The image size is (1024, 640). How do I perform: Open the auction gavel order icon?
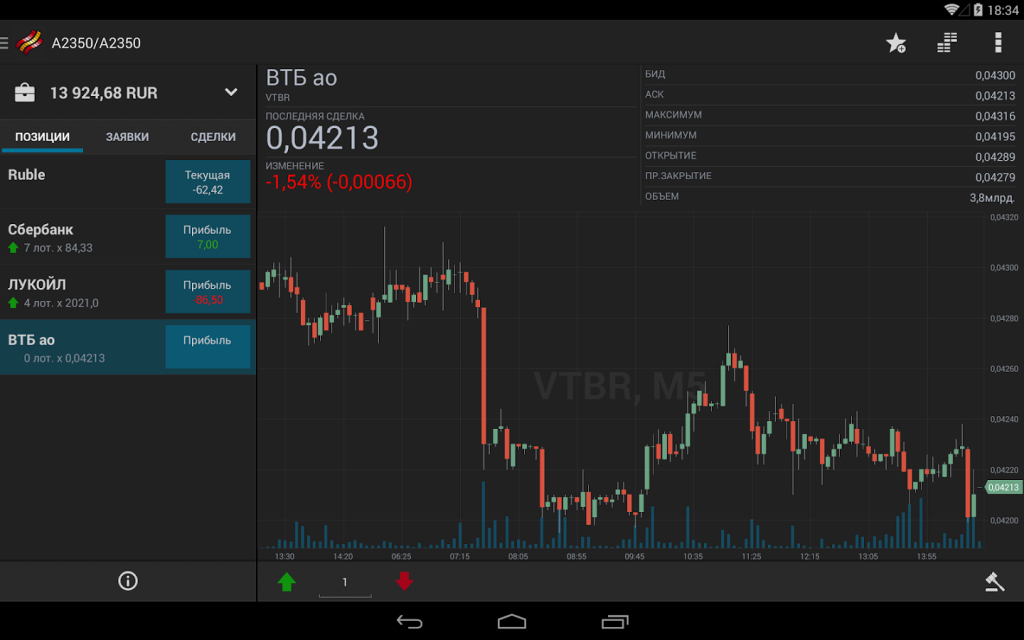click(995, 581)
